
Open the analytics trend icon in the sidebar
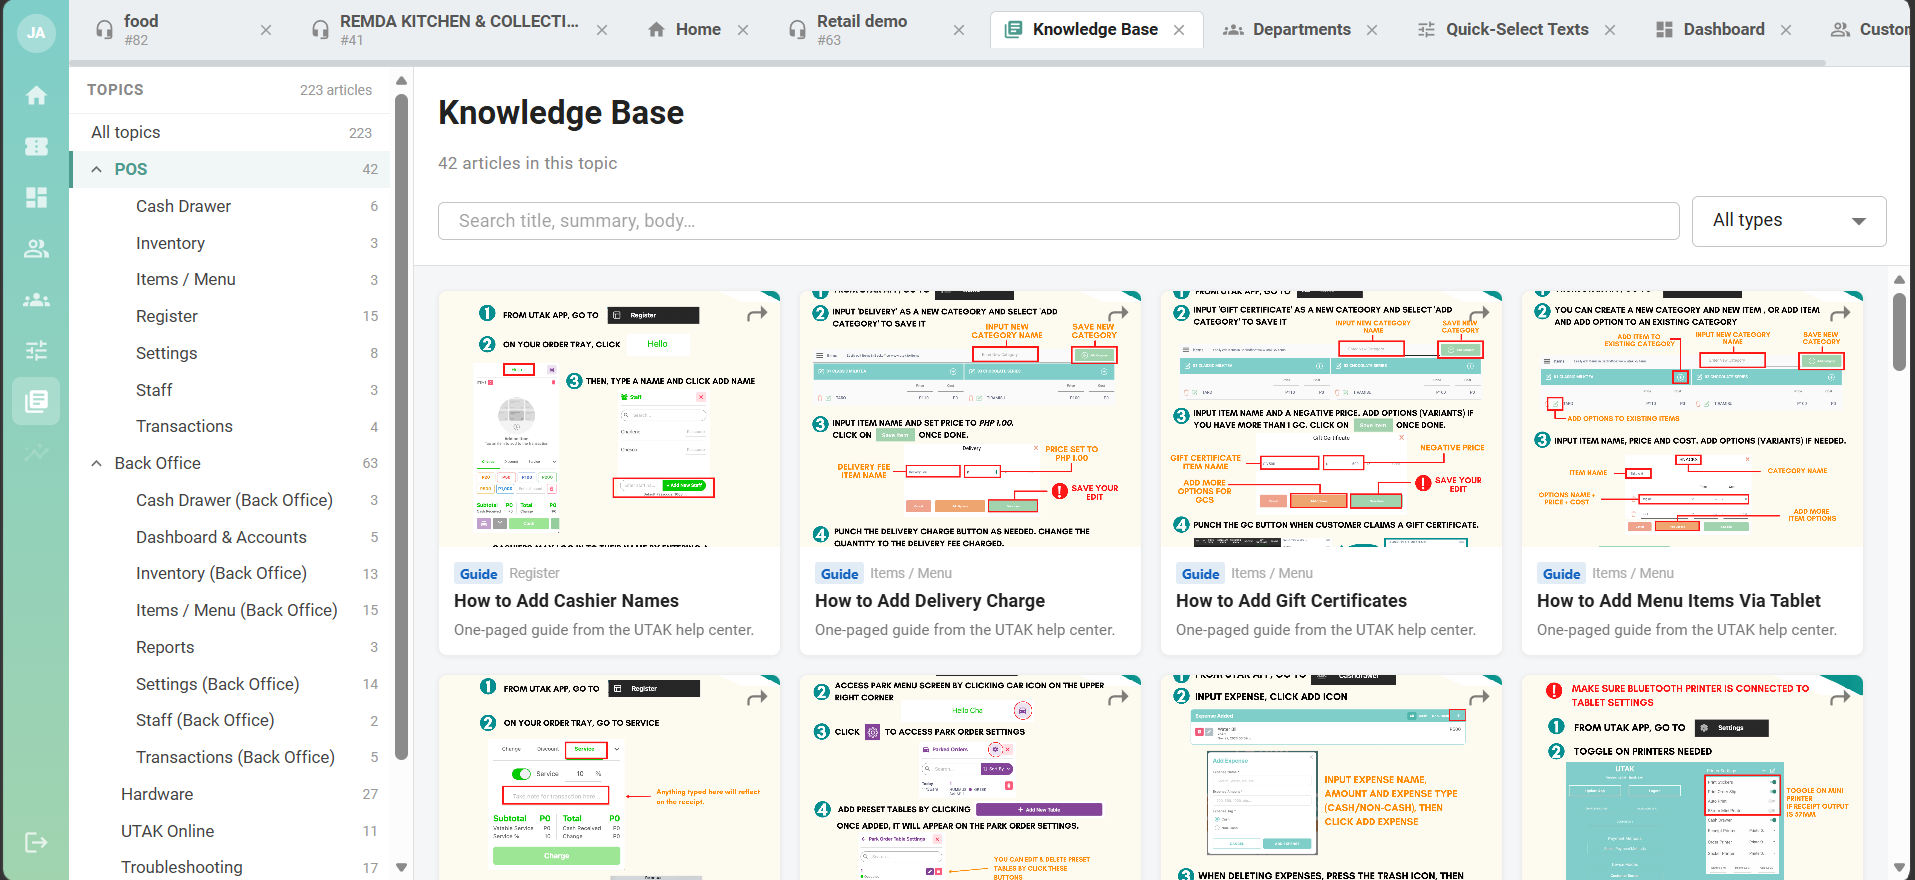click(x=36, y=452)
